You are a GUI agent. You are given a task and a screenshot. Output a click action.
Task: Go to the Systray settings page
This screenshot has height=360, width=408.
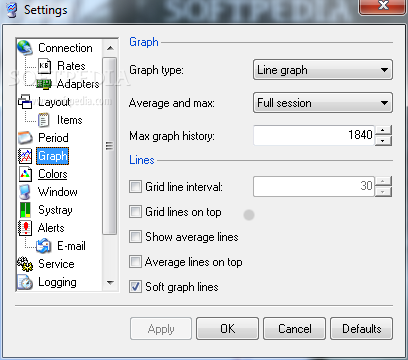click(55, 210)
